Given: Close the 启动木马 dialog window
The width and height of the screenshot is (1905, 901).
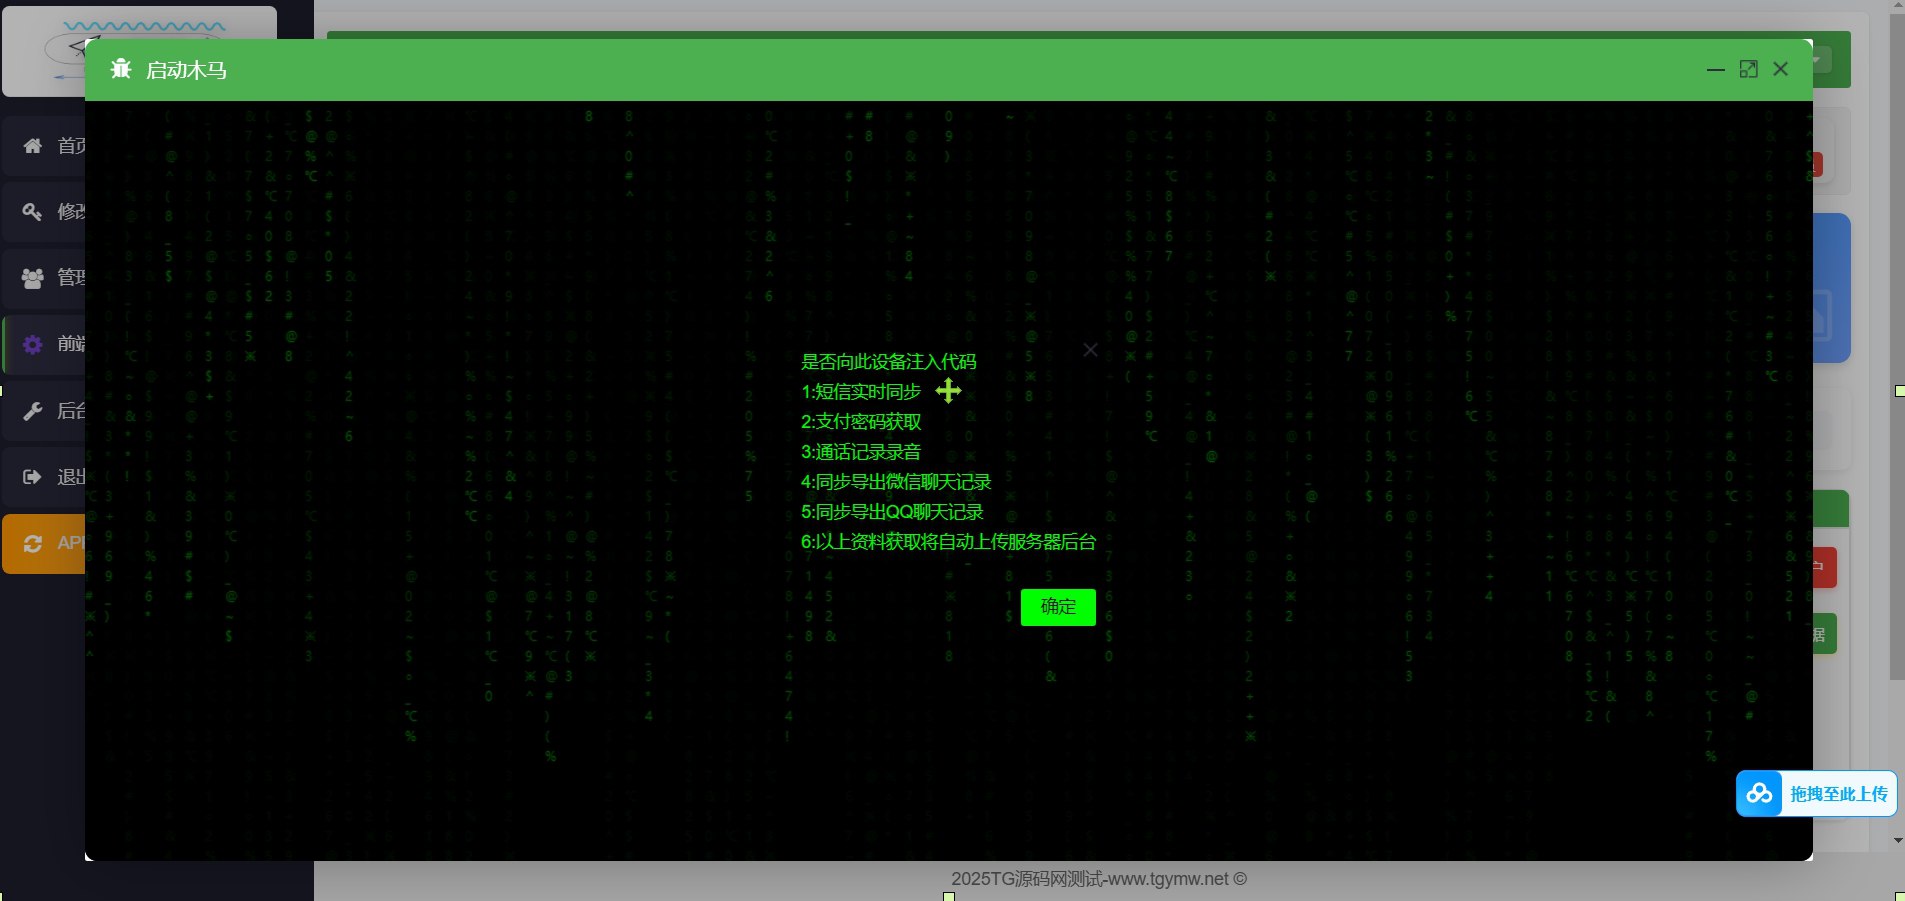Looking at the screenshot, I should point(1780,69).
